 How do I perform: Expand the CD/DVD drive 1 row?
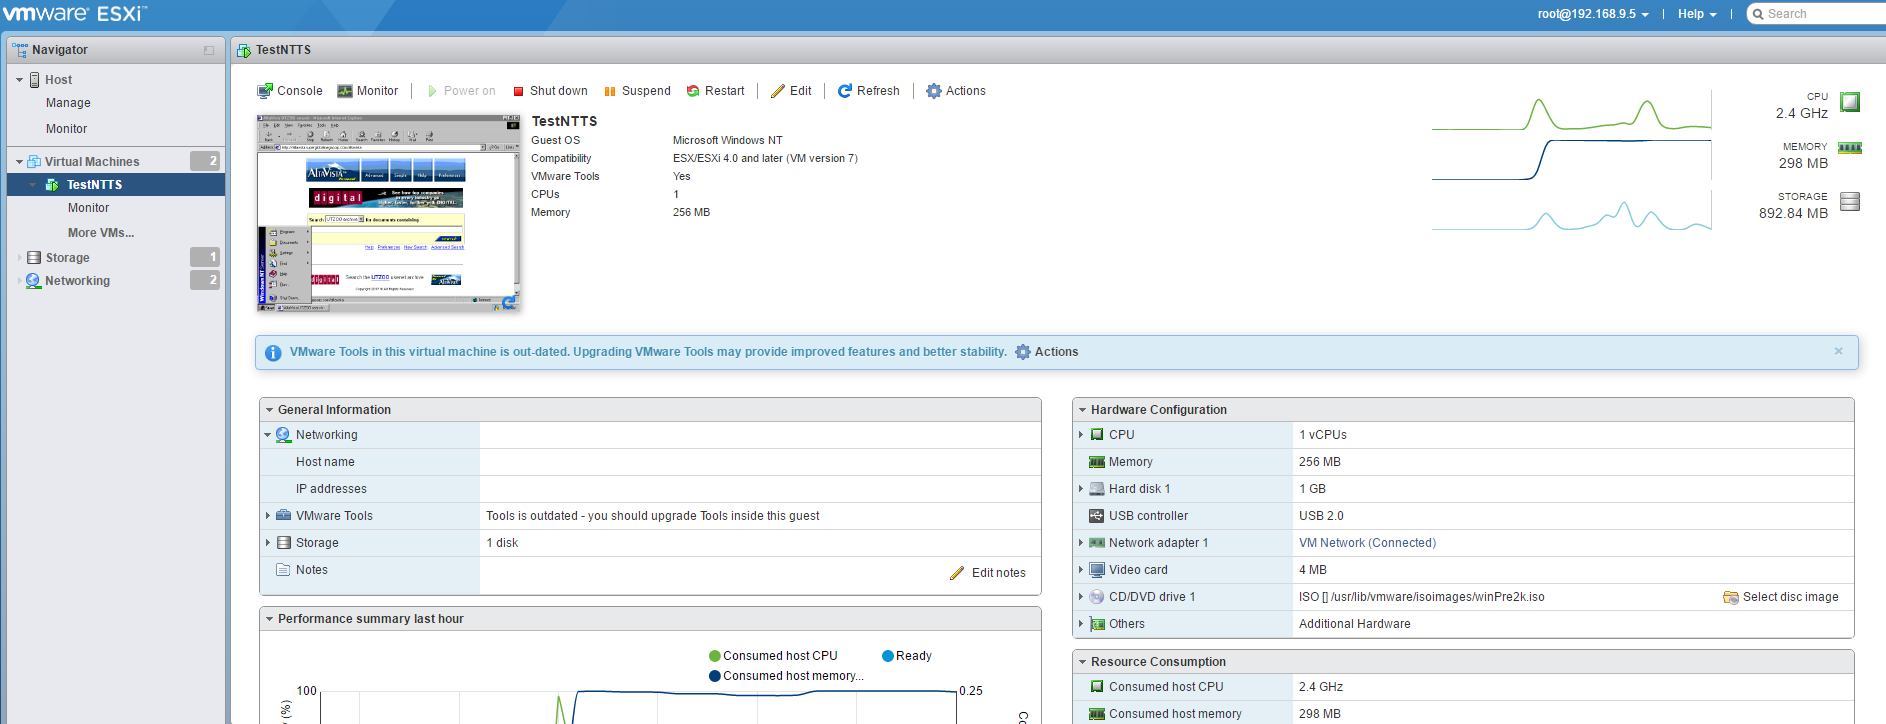pyautogui.click(x=1081, y=597)
